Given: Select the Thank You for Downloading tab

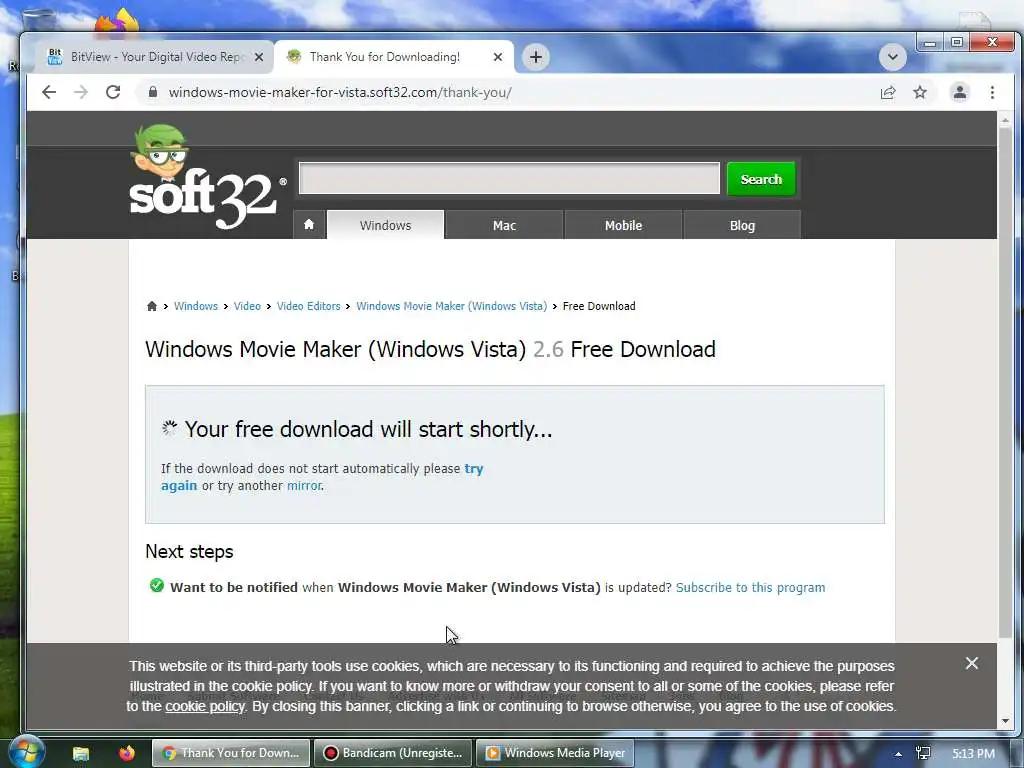Looking at the screenshot, I should (x=394, y=57).
